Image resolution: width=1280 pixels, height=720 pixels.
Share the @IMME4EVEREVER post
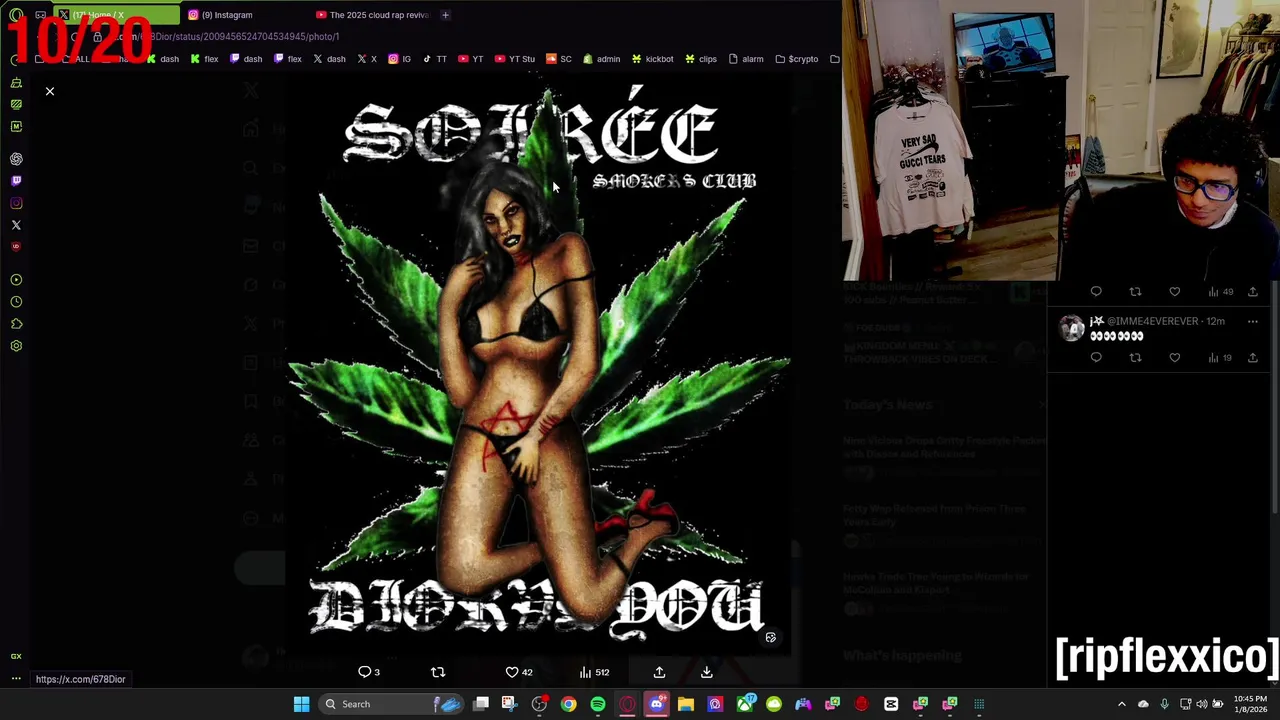click(1252, 357)
